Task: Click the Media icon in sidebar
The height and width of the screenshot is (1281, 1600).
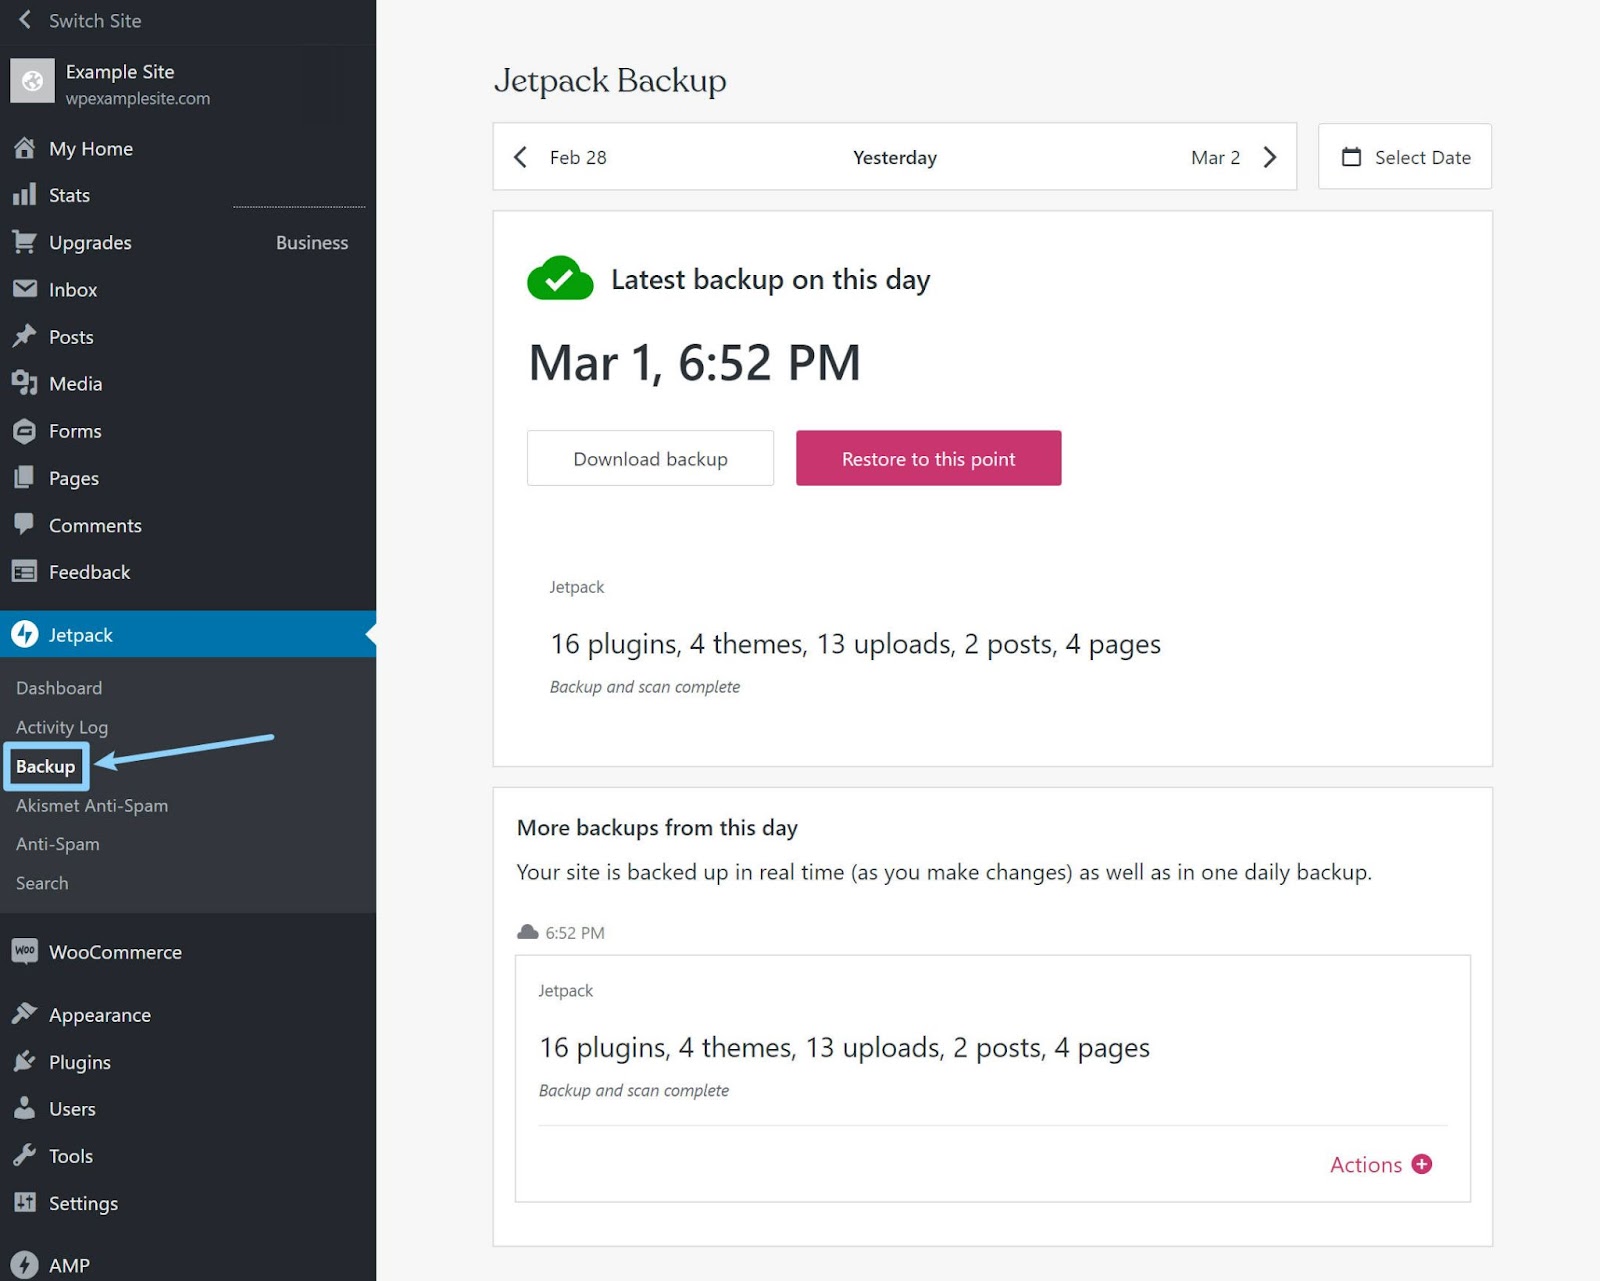Action: (25, 383)
